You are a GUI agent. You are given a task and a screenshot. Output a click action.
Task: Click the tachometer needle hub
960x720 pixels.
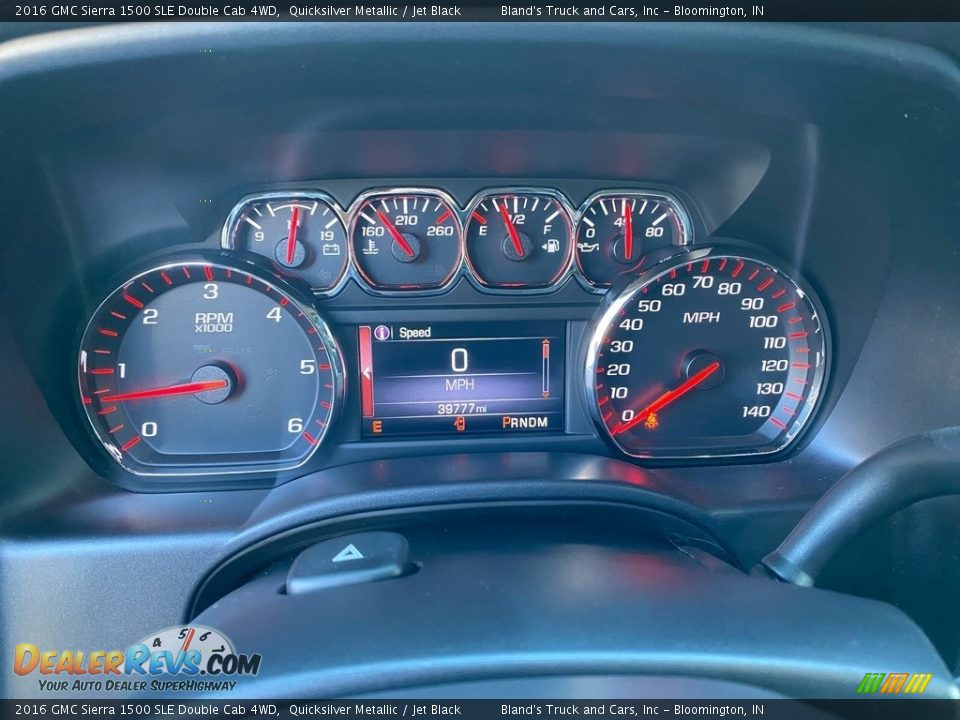pyautogui.click(x=213, y=384)
